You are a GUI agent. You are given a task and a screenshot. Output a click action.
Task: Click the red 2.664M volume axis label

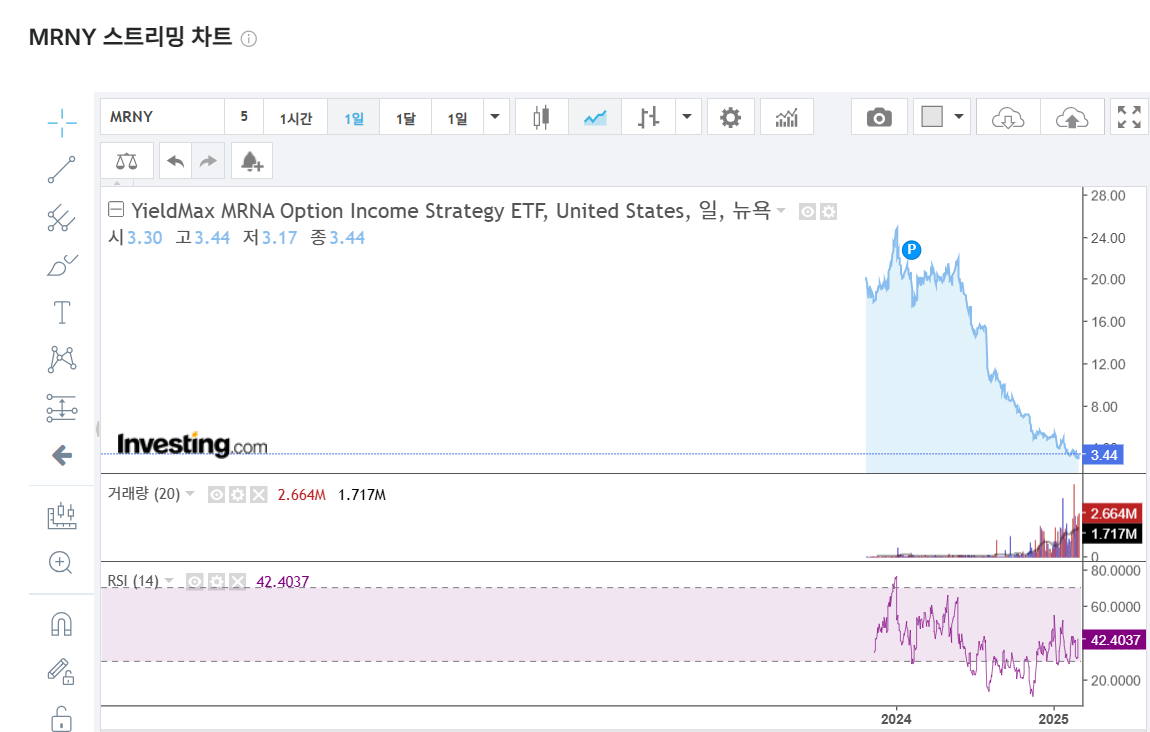tap(1113, 513)
